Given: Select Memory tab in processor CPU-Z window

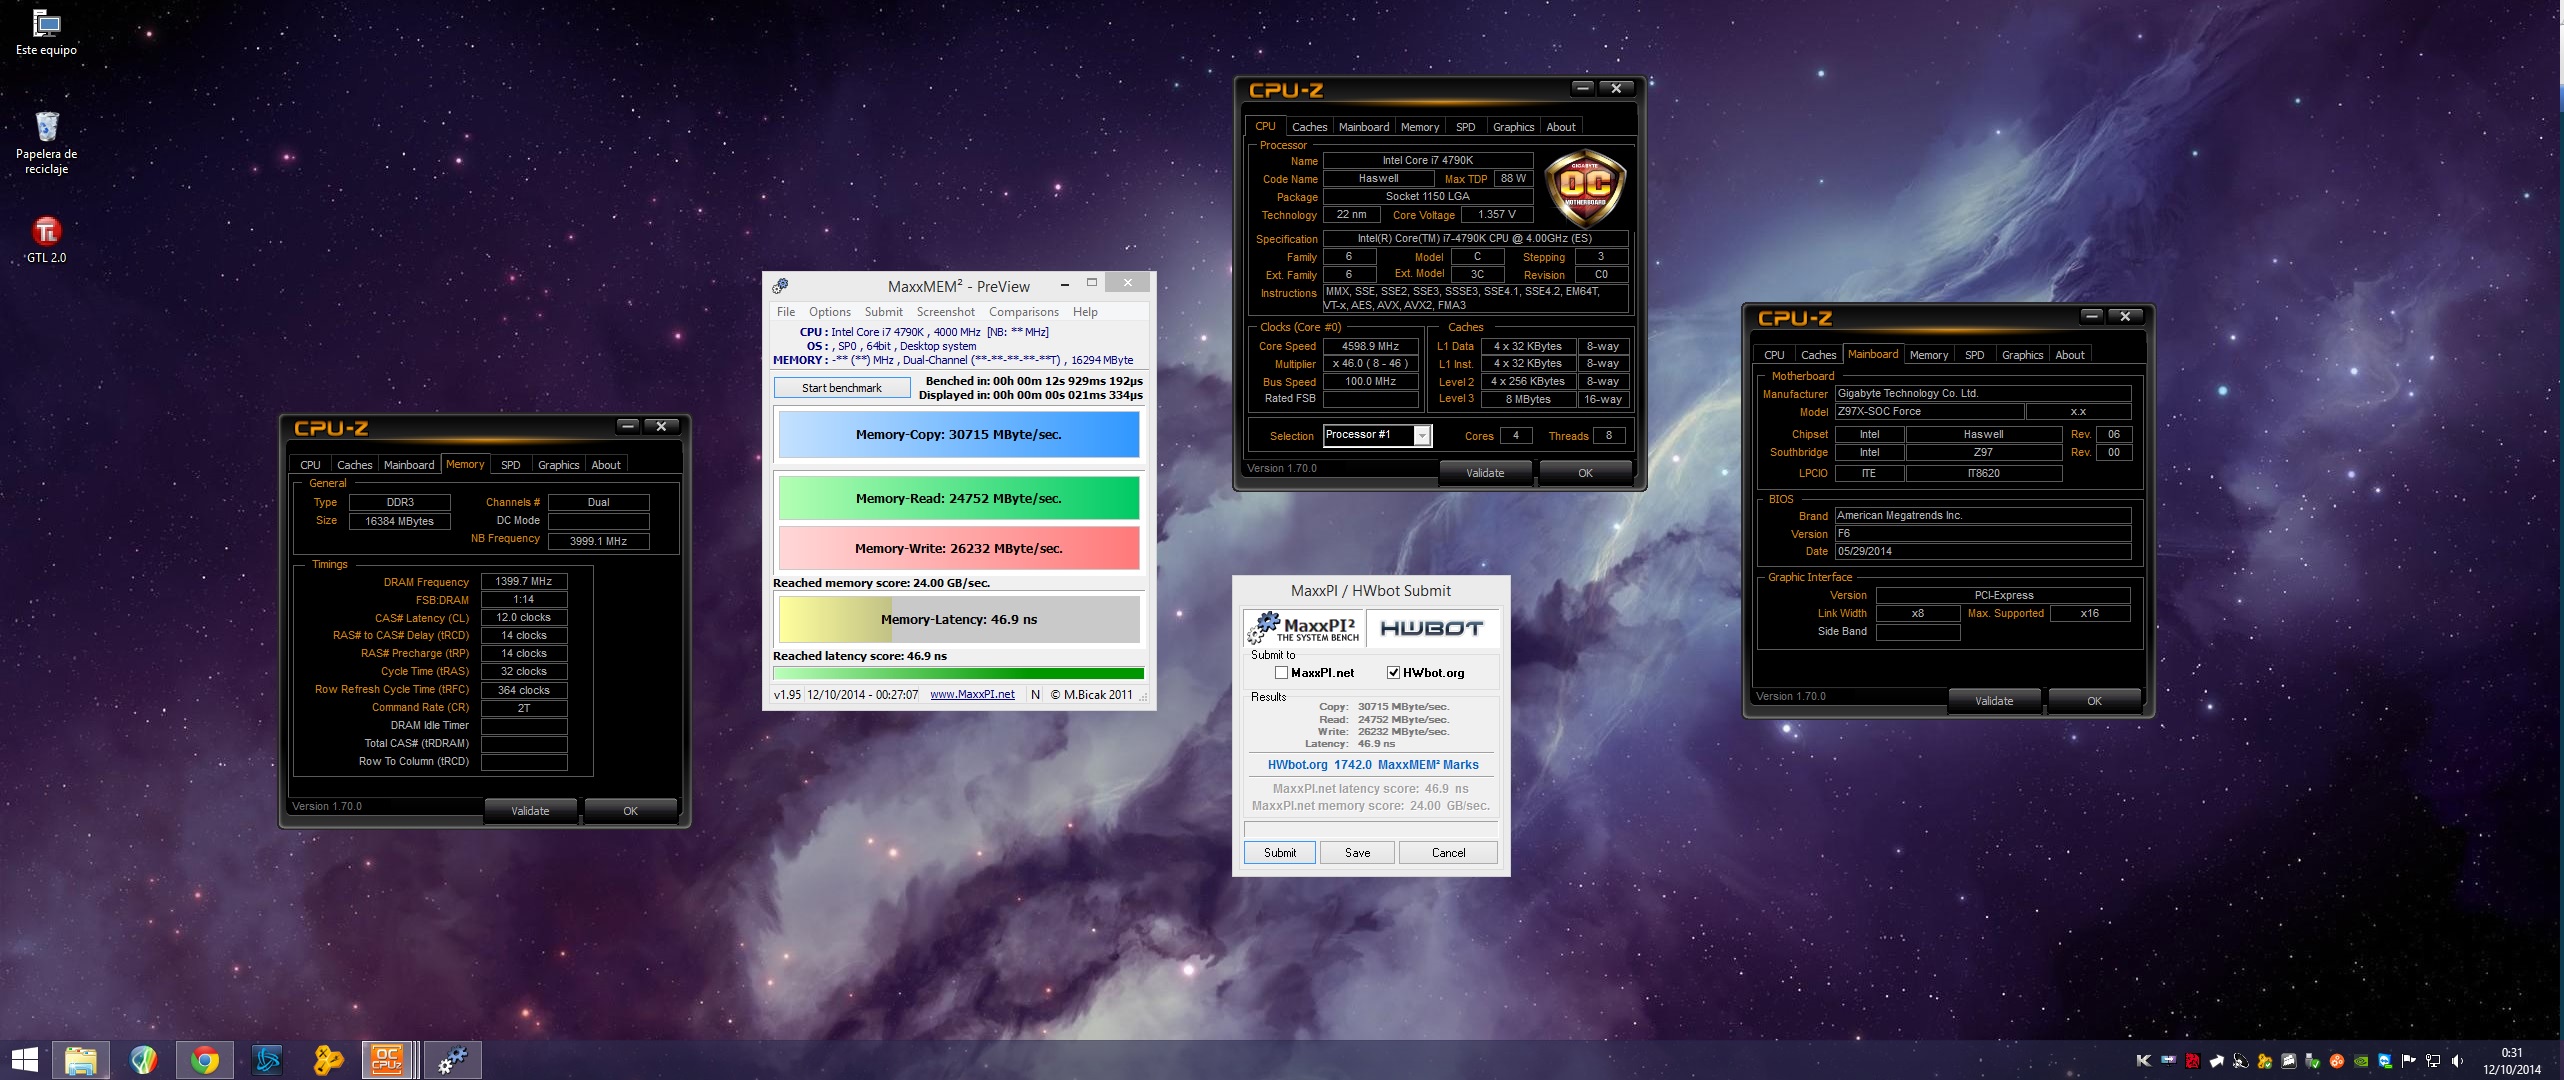Looking at the screenshot, I should (x=1420, y=127).
